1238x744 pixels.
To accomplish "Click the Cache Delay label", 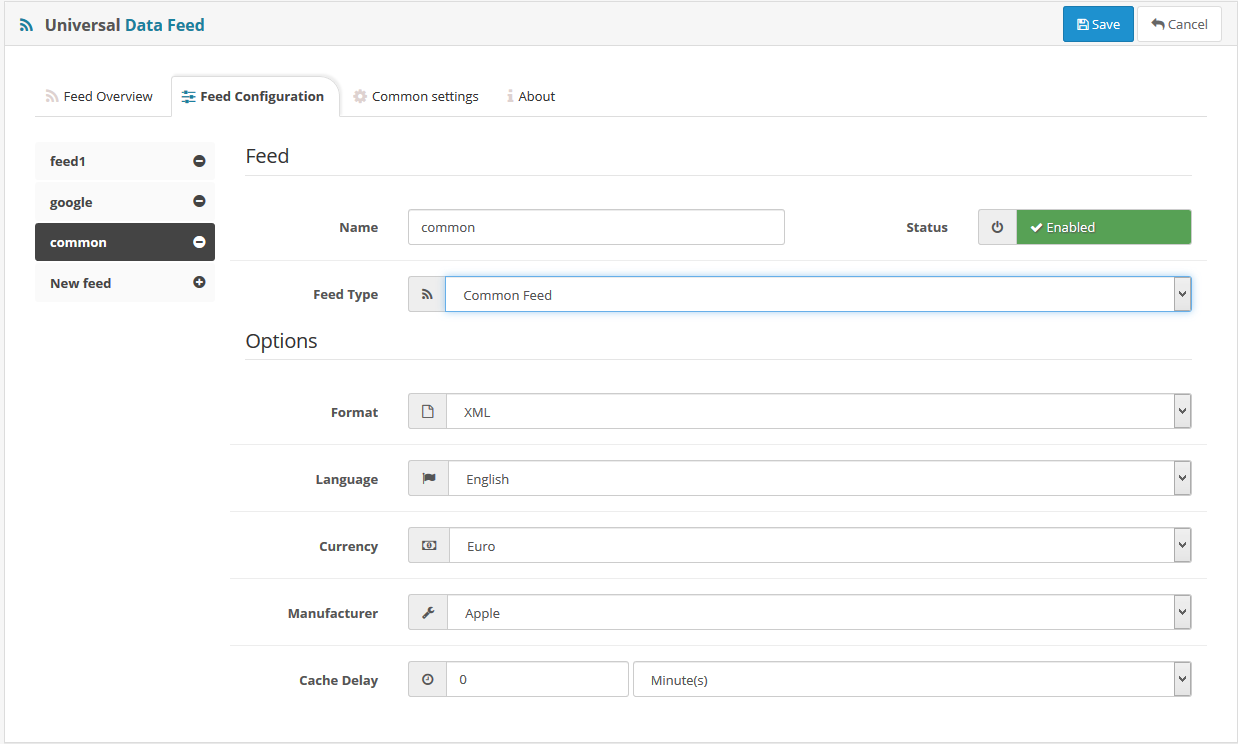I will pyautogui.click(x=338, y=680).
